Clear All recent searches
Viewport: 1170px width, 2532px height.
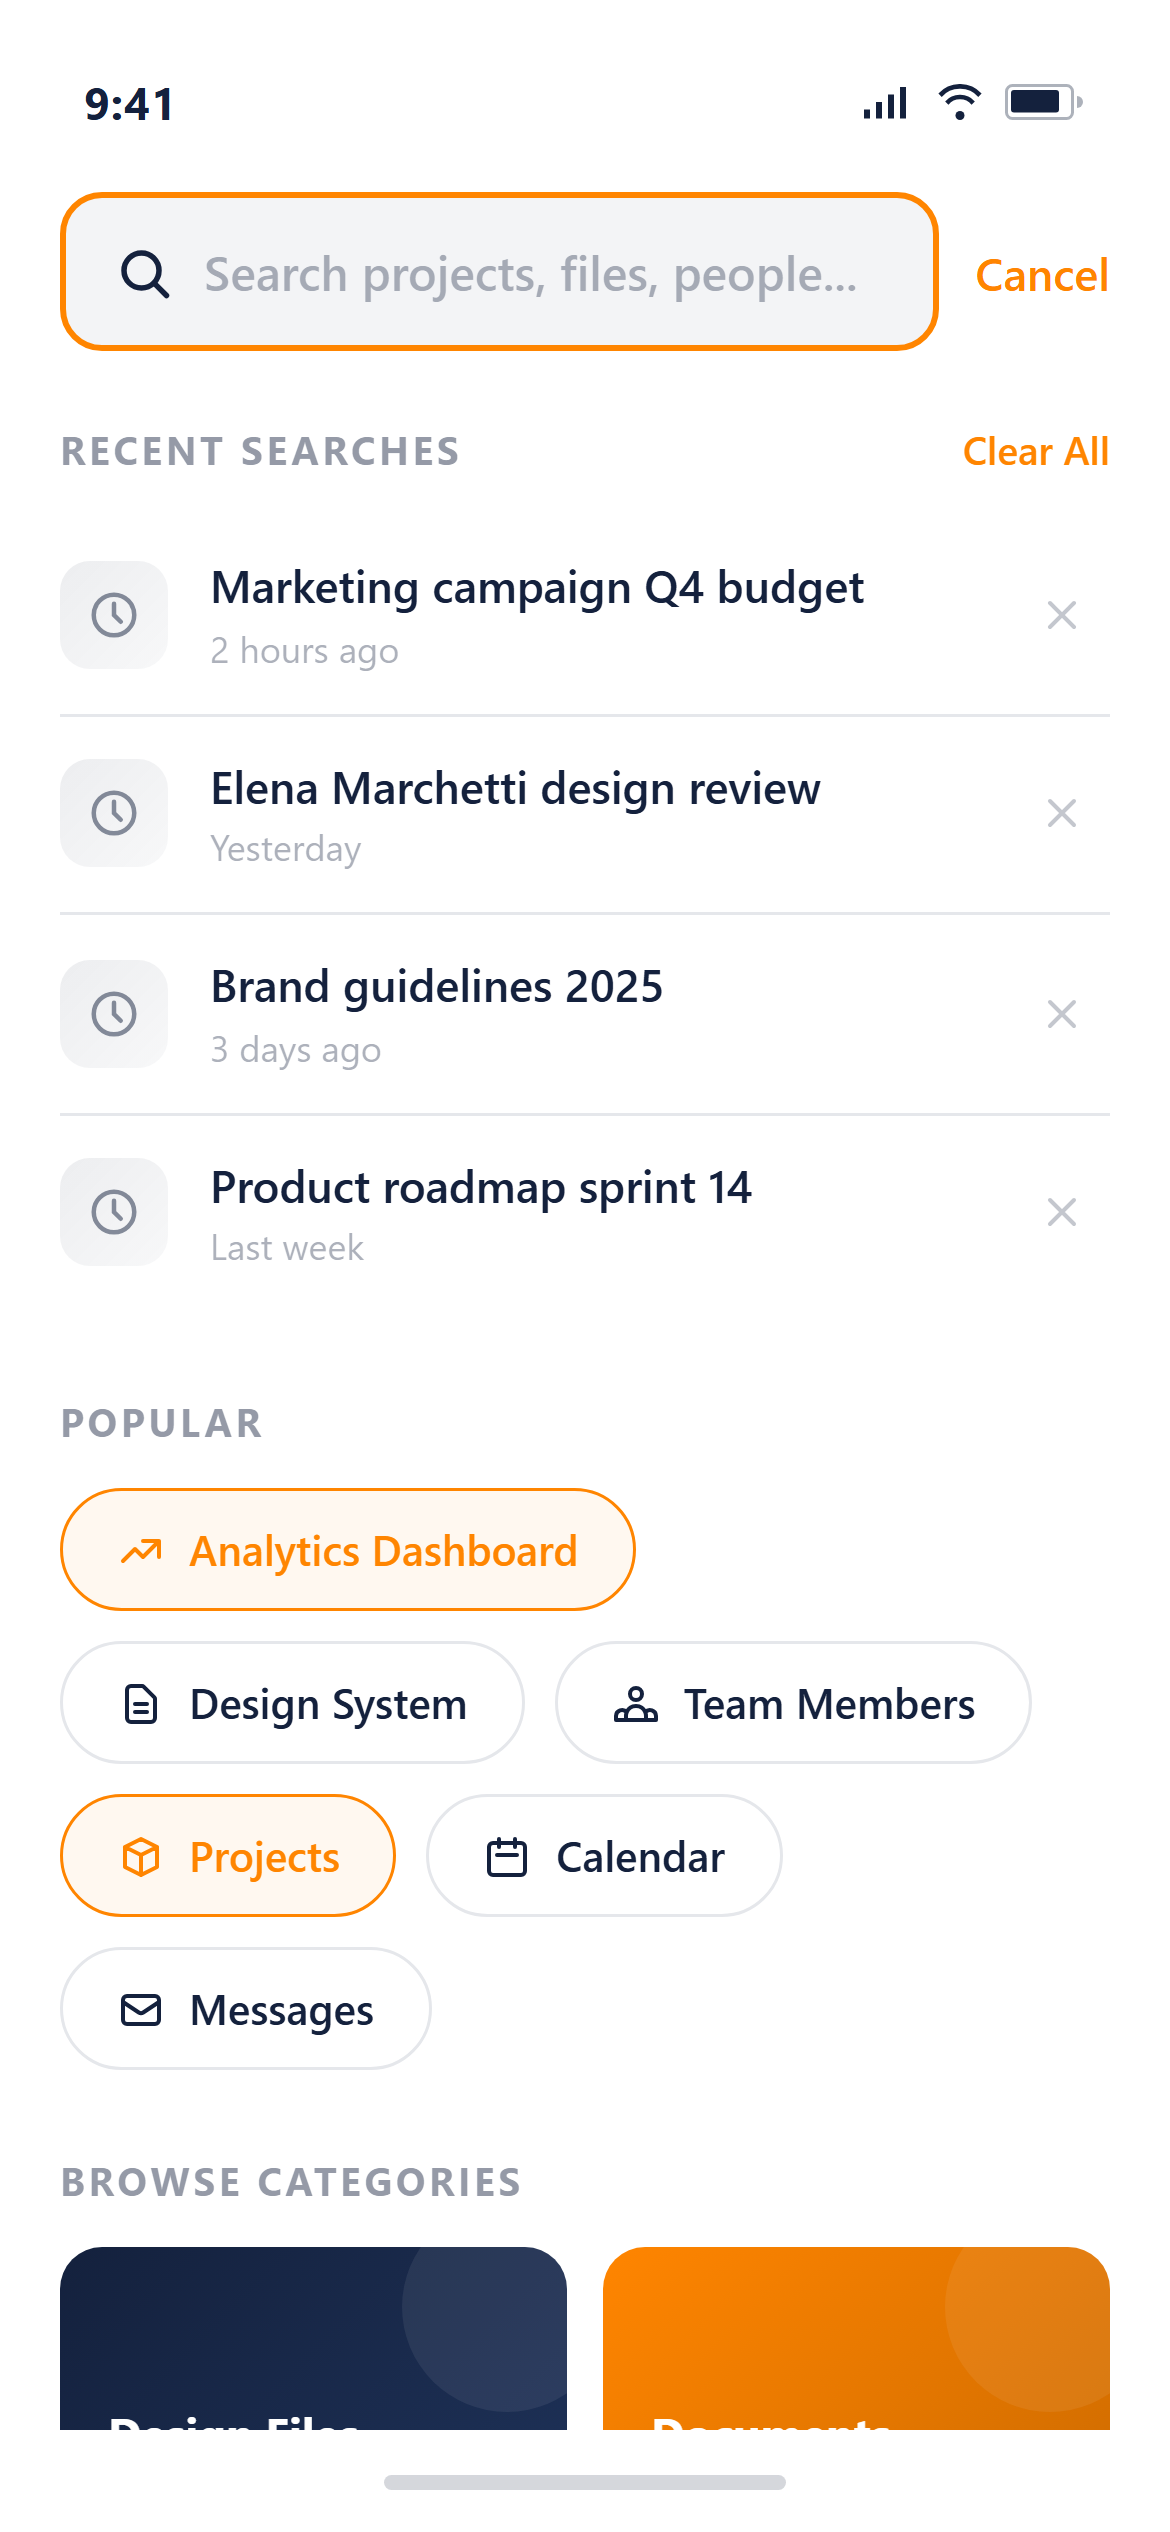tap(1035, 451)
